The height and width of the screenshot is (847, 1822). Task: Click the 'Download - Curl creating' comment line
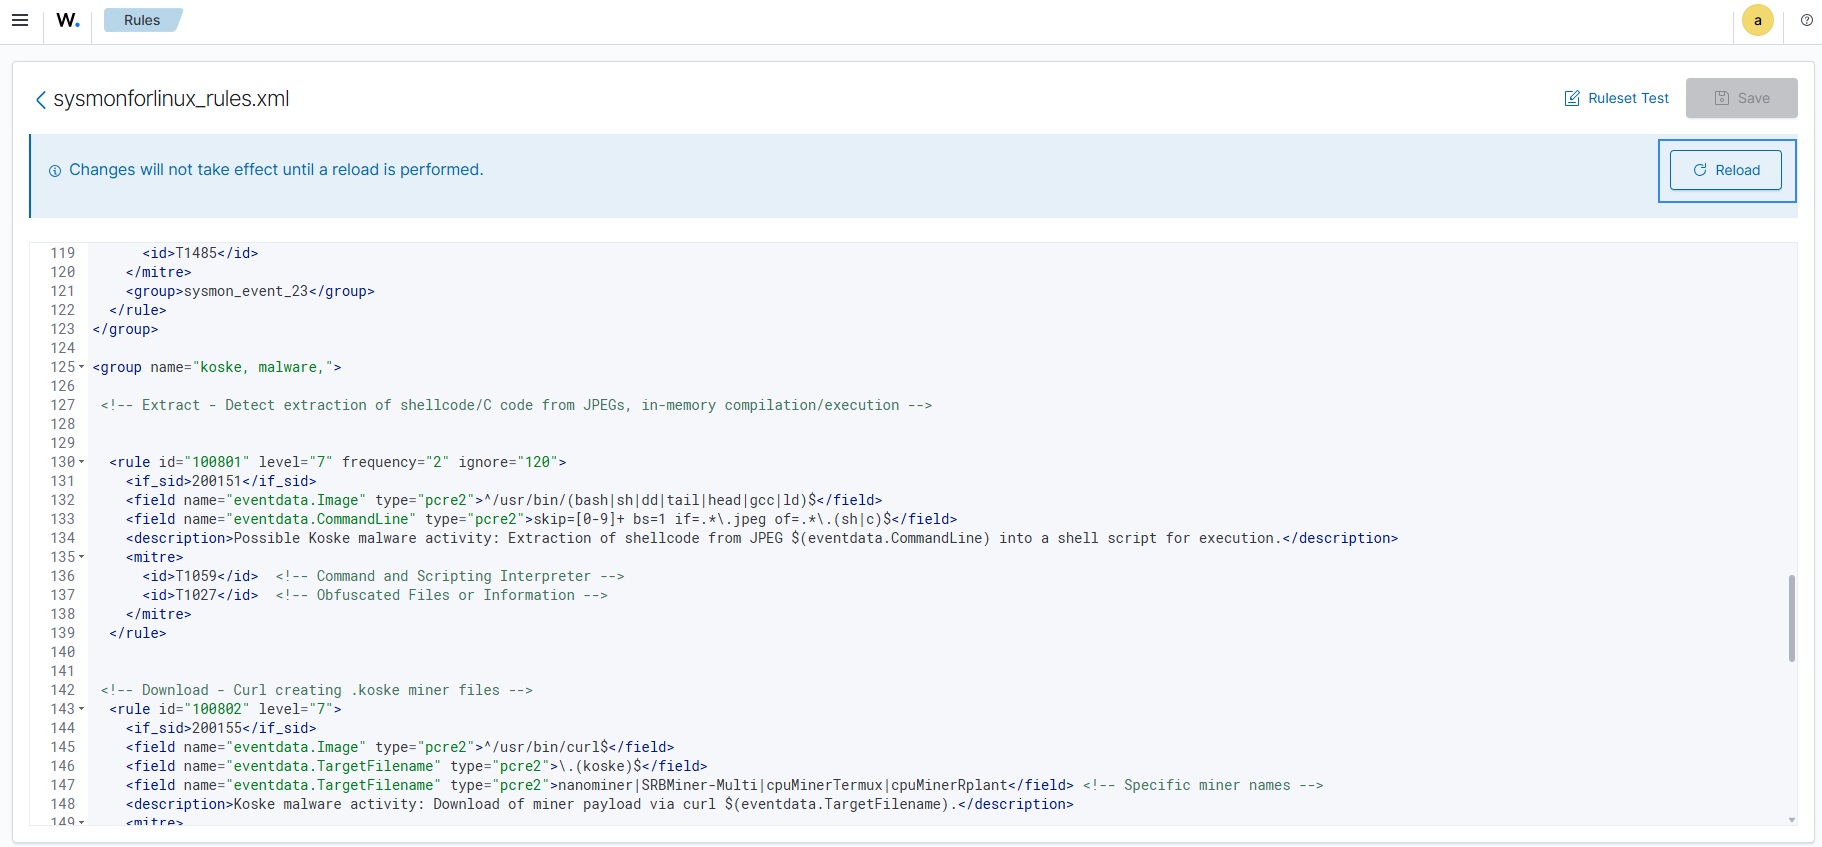coord(316,690)
